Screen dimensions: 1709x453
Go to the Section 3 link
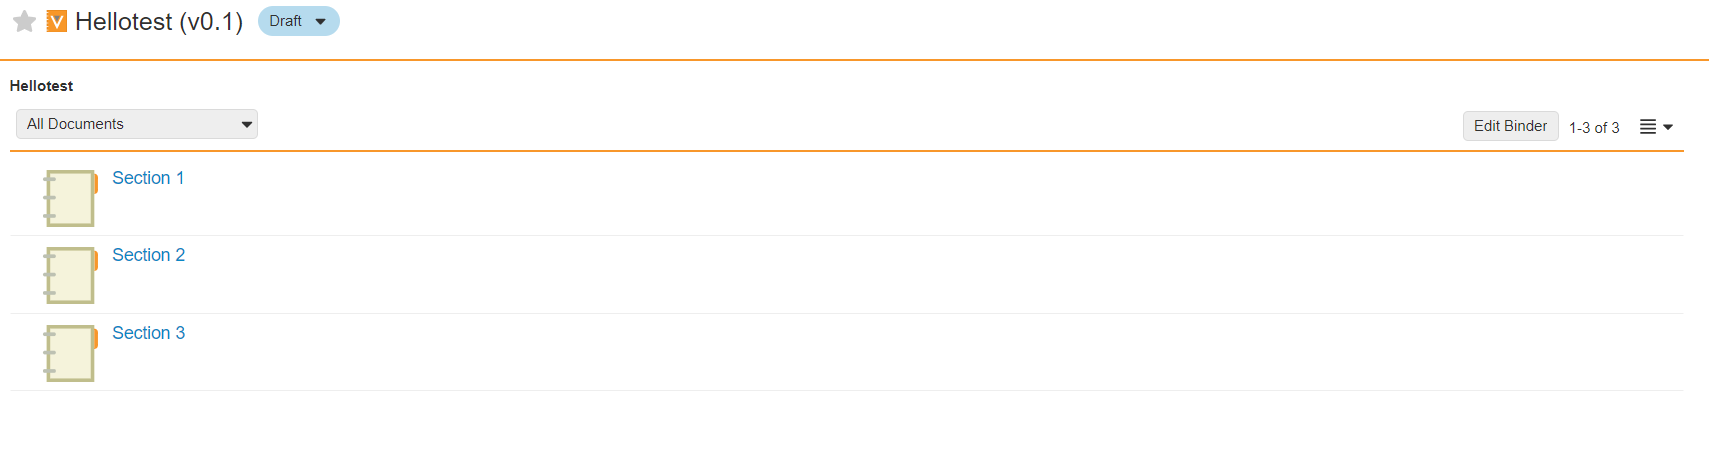pos(148,333)
